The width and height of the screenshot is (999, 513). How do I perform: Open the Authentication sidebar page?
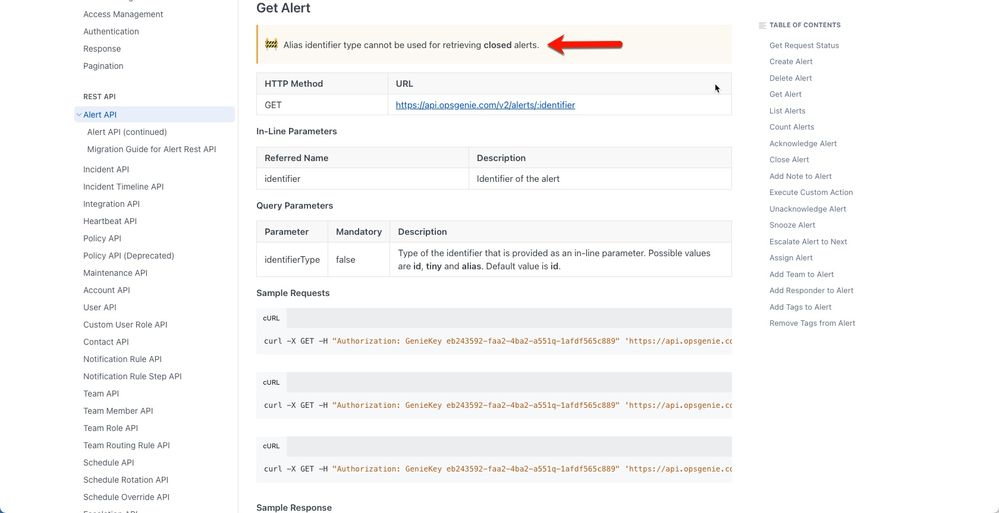111,31
